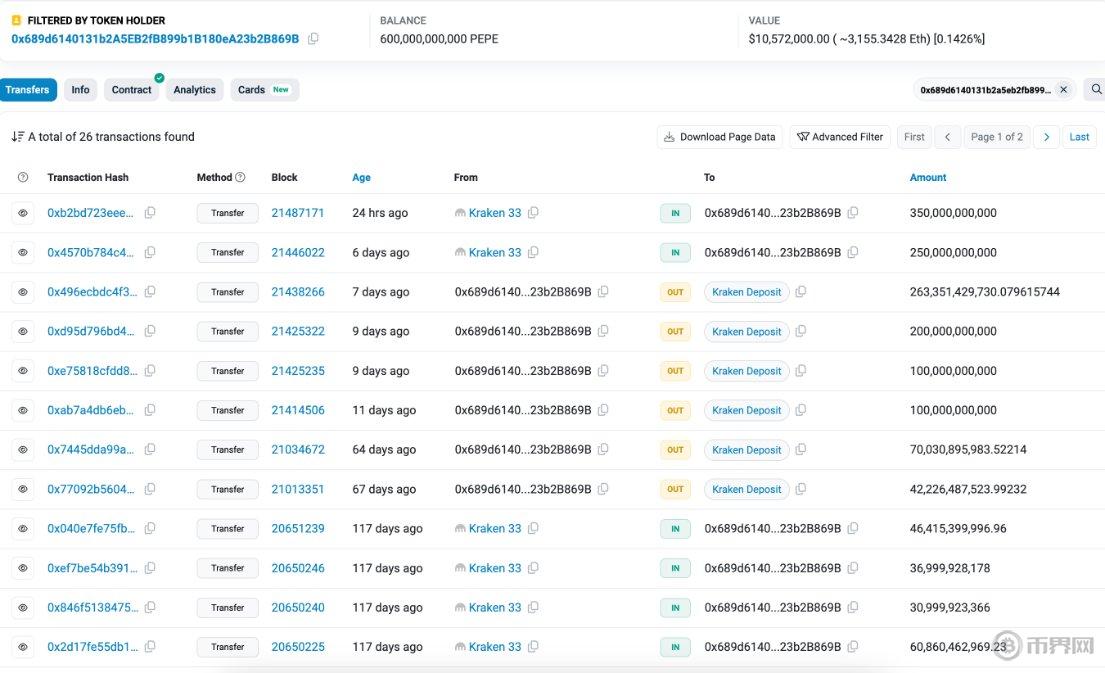The height and width of the screenshot is (673, 1105).
Task: Switch to the Analytics tab
Action: tap(194, 90)
